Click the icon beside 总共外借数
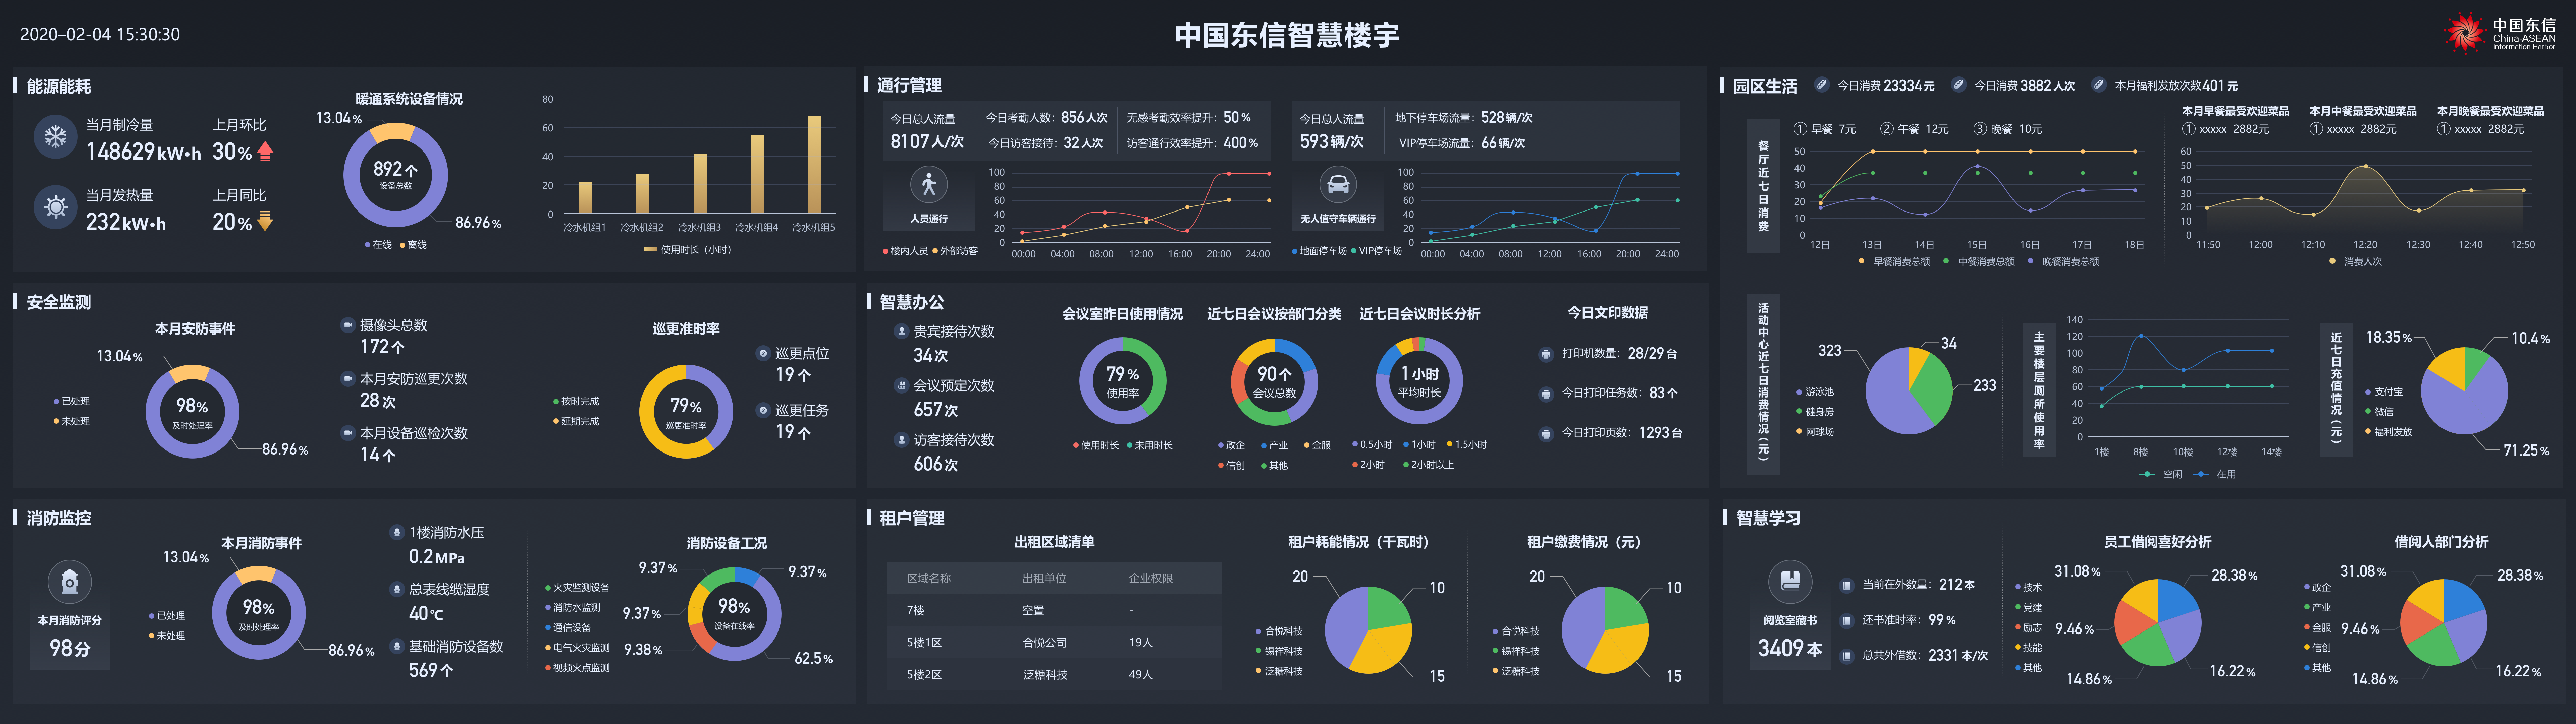 pyautogui.click(x=1847, y=656)
